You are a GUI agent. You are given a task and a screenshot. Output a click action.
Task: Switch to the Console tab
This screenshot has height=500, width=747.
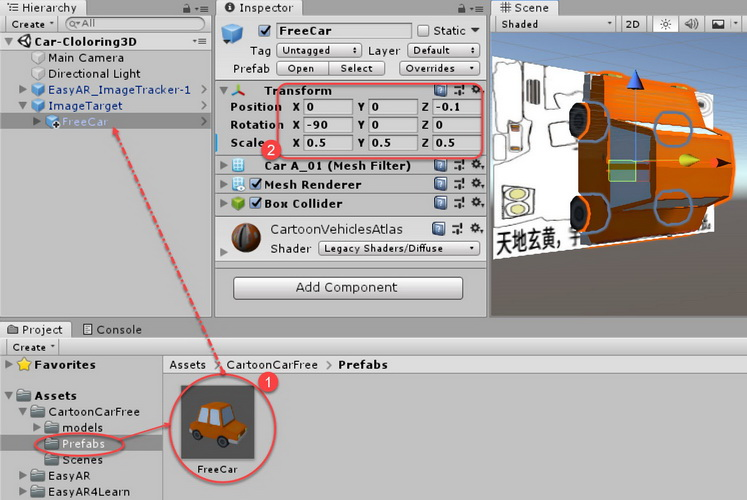click(112, 330)
